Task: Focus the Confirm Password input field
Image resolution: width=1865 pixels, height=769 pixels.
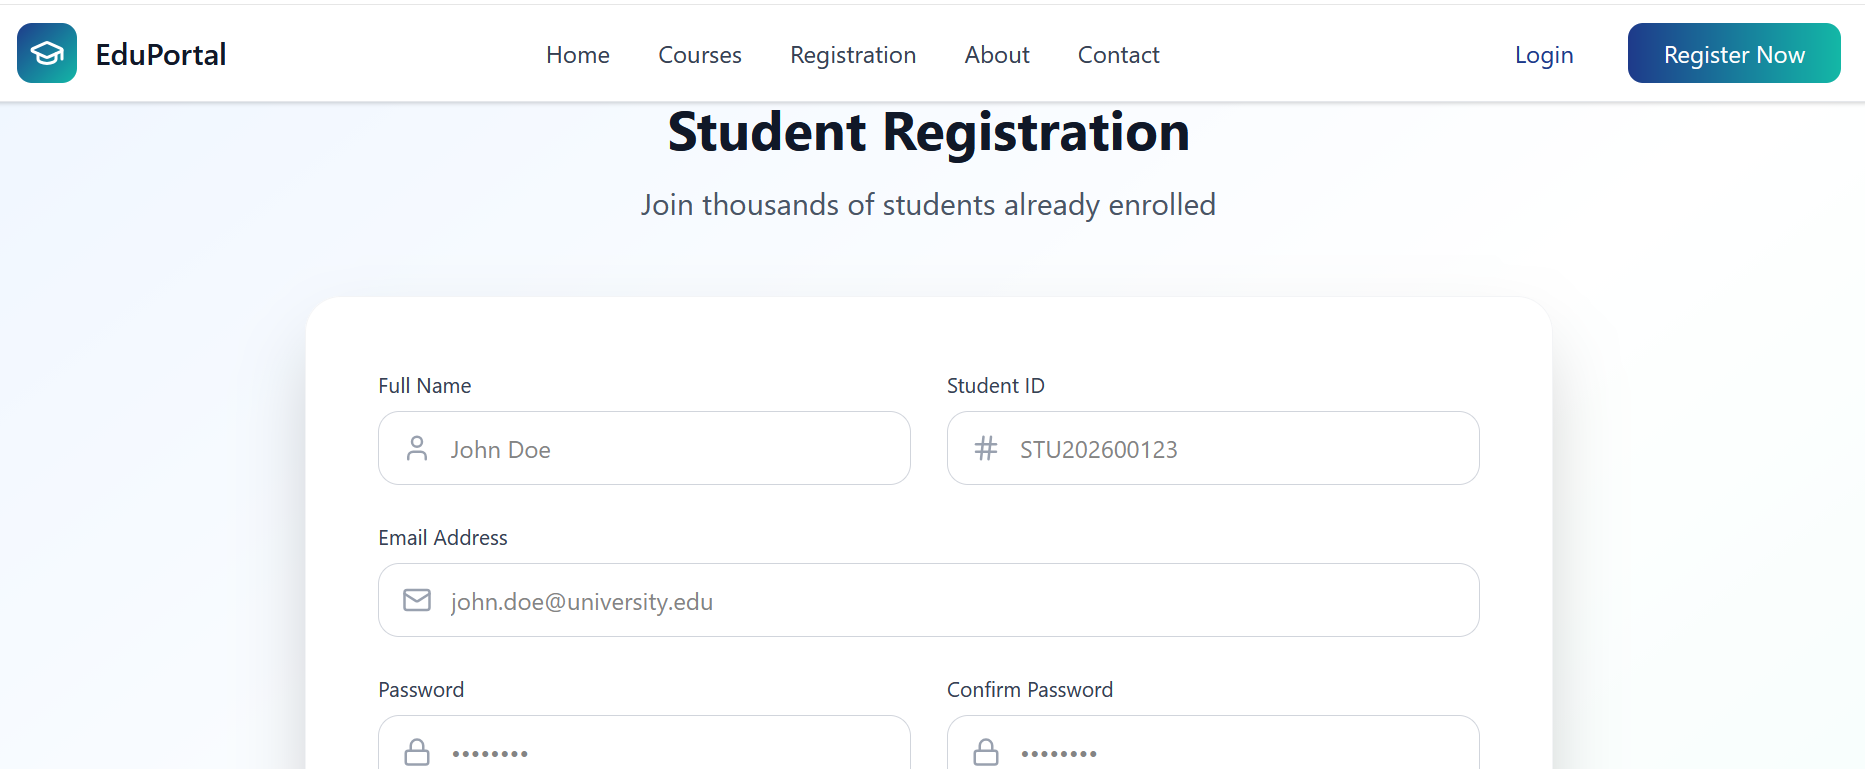Action: (1213, 742)
